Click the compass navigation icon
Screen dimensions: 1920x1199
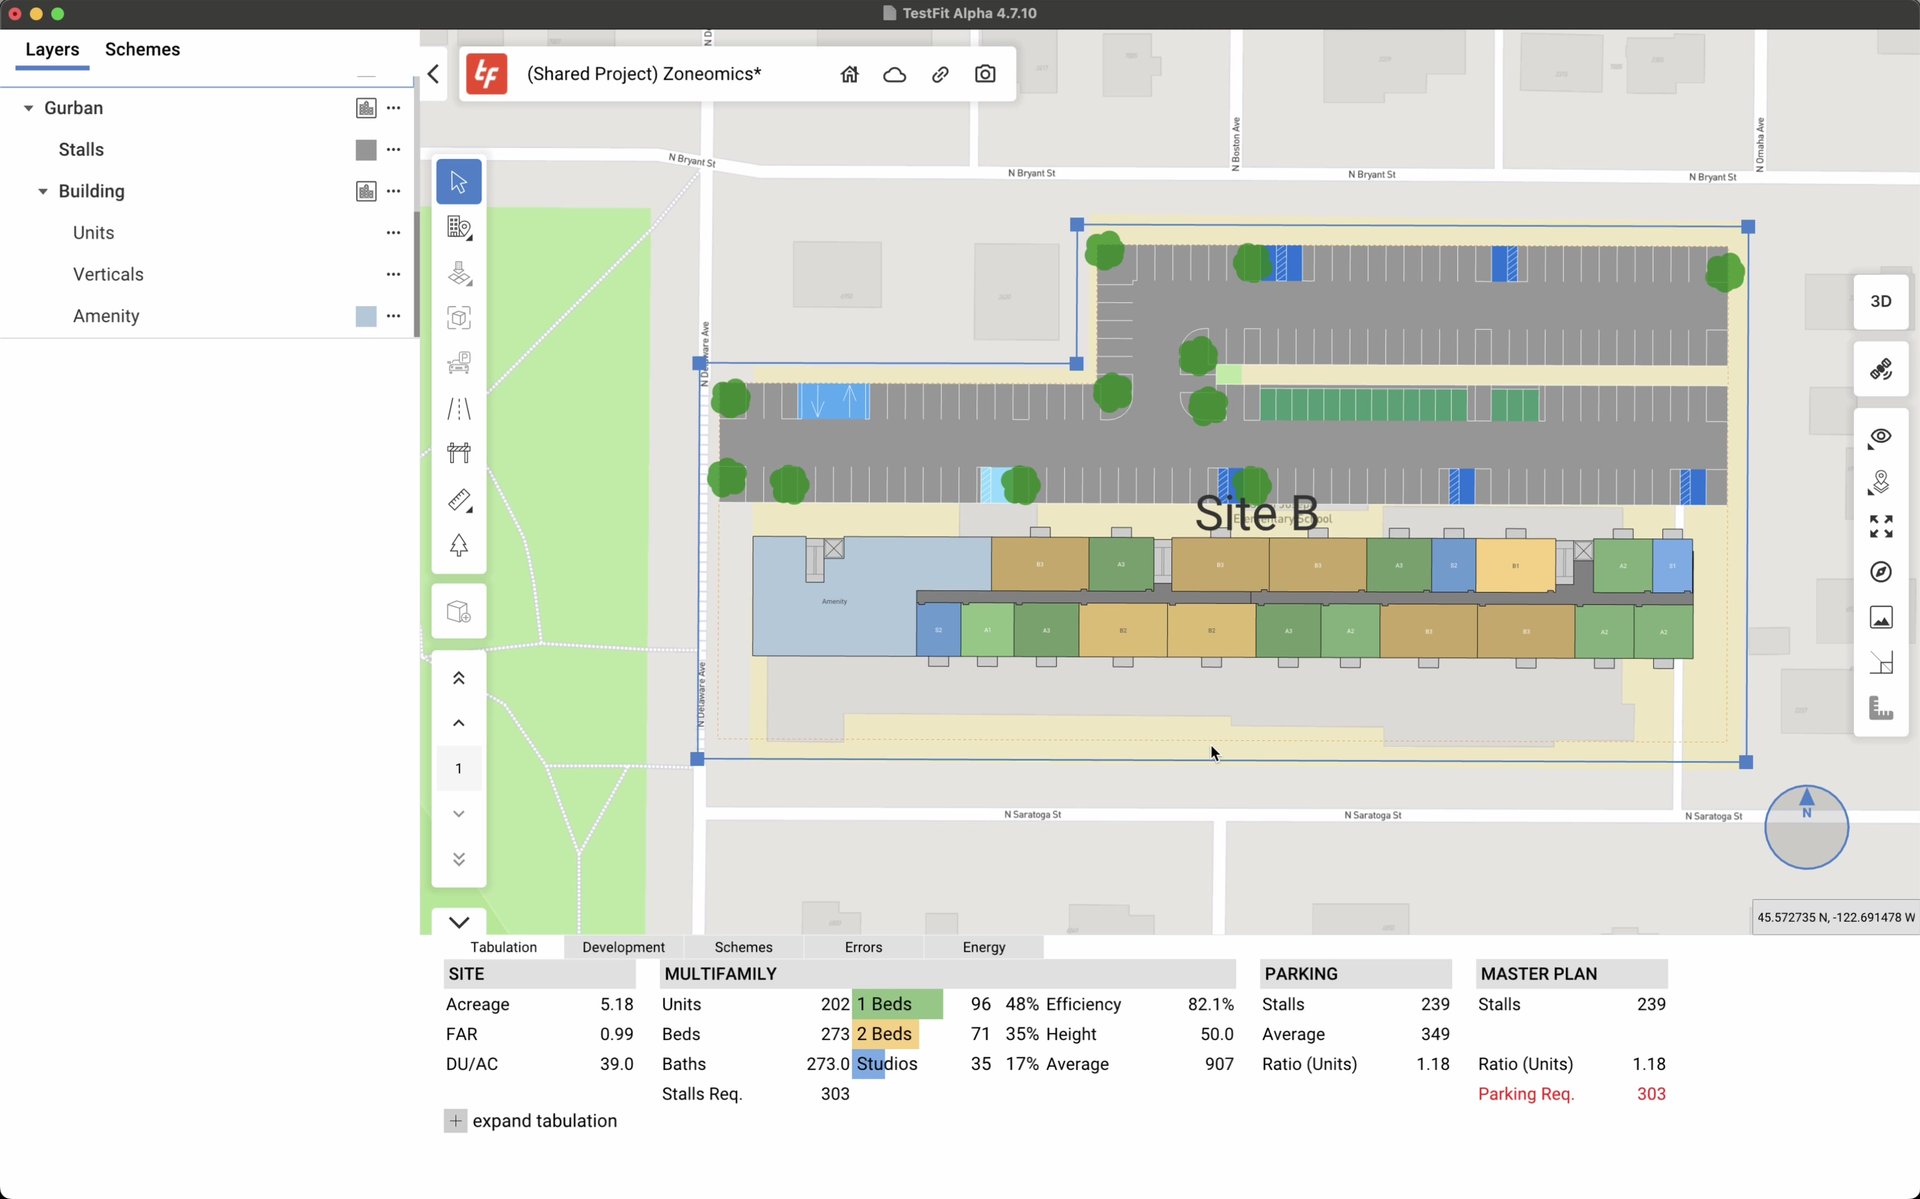tap(1880, 572)
